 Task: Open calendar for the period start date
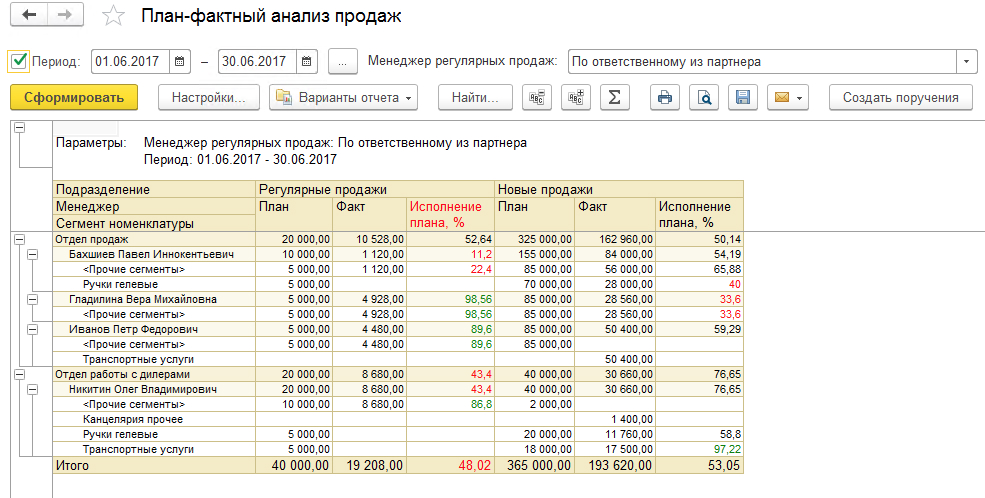180,62
